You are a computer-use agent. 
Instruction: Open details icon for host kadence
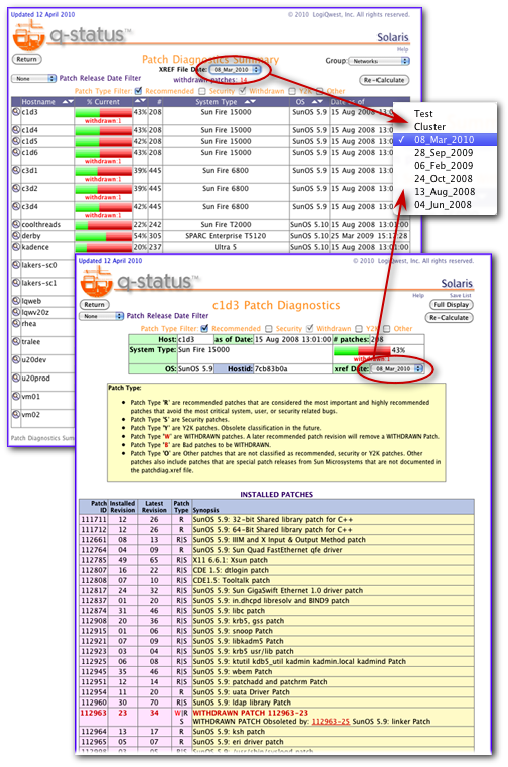coord(16,247)
